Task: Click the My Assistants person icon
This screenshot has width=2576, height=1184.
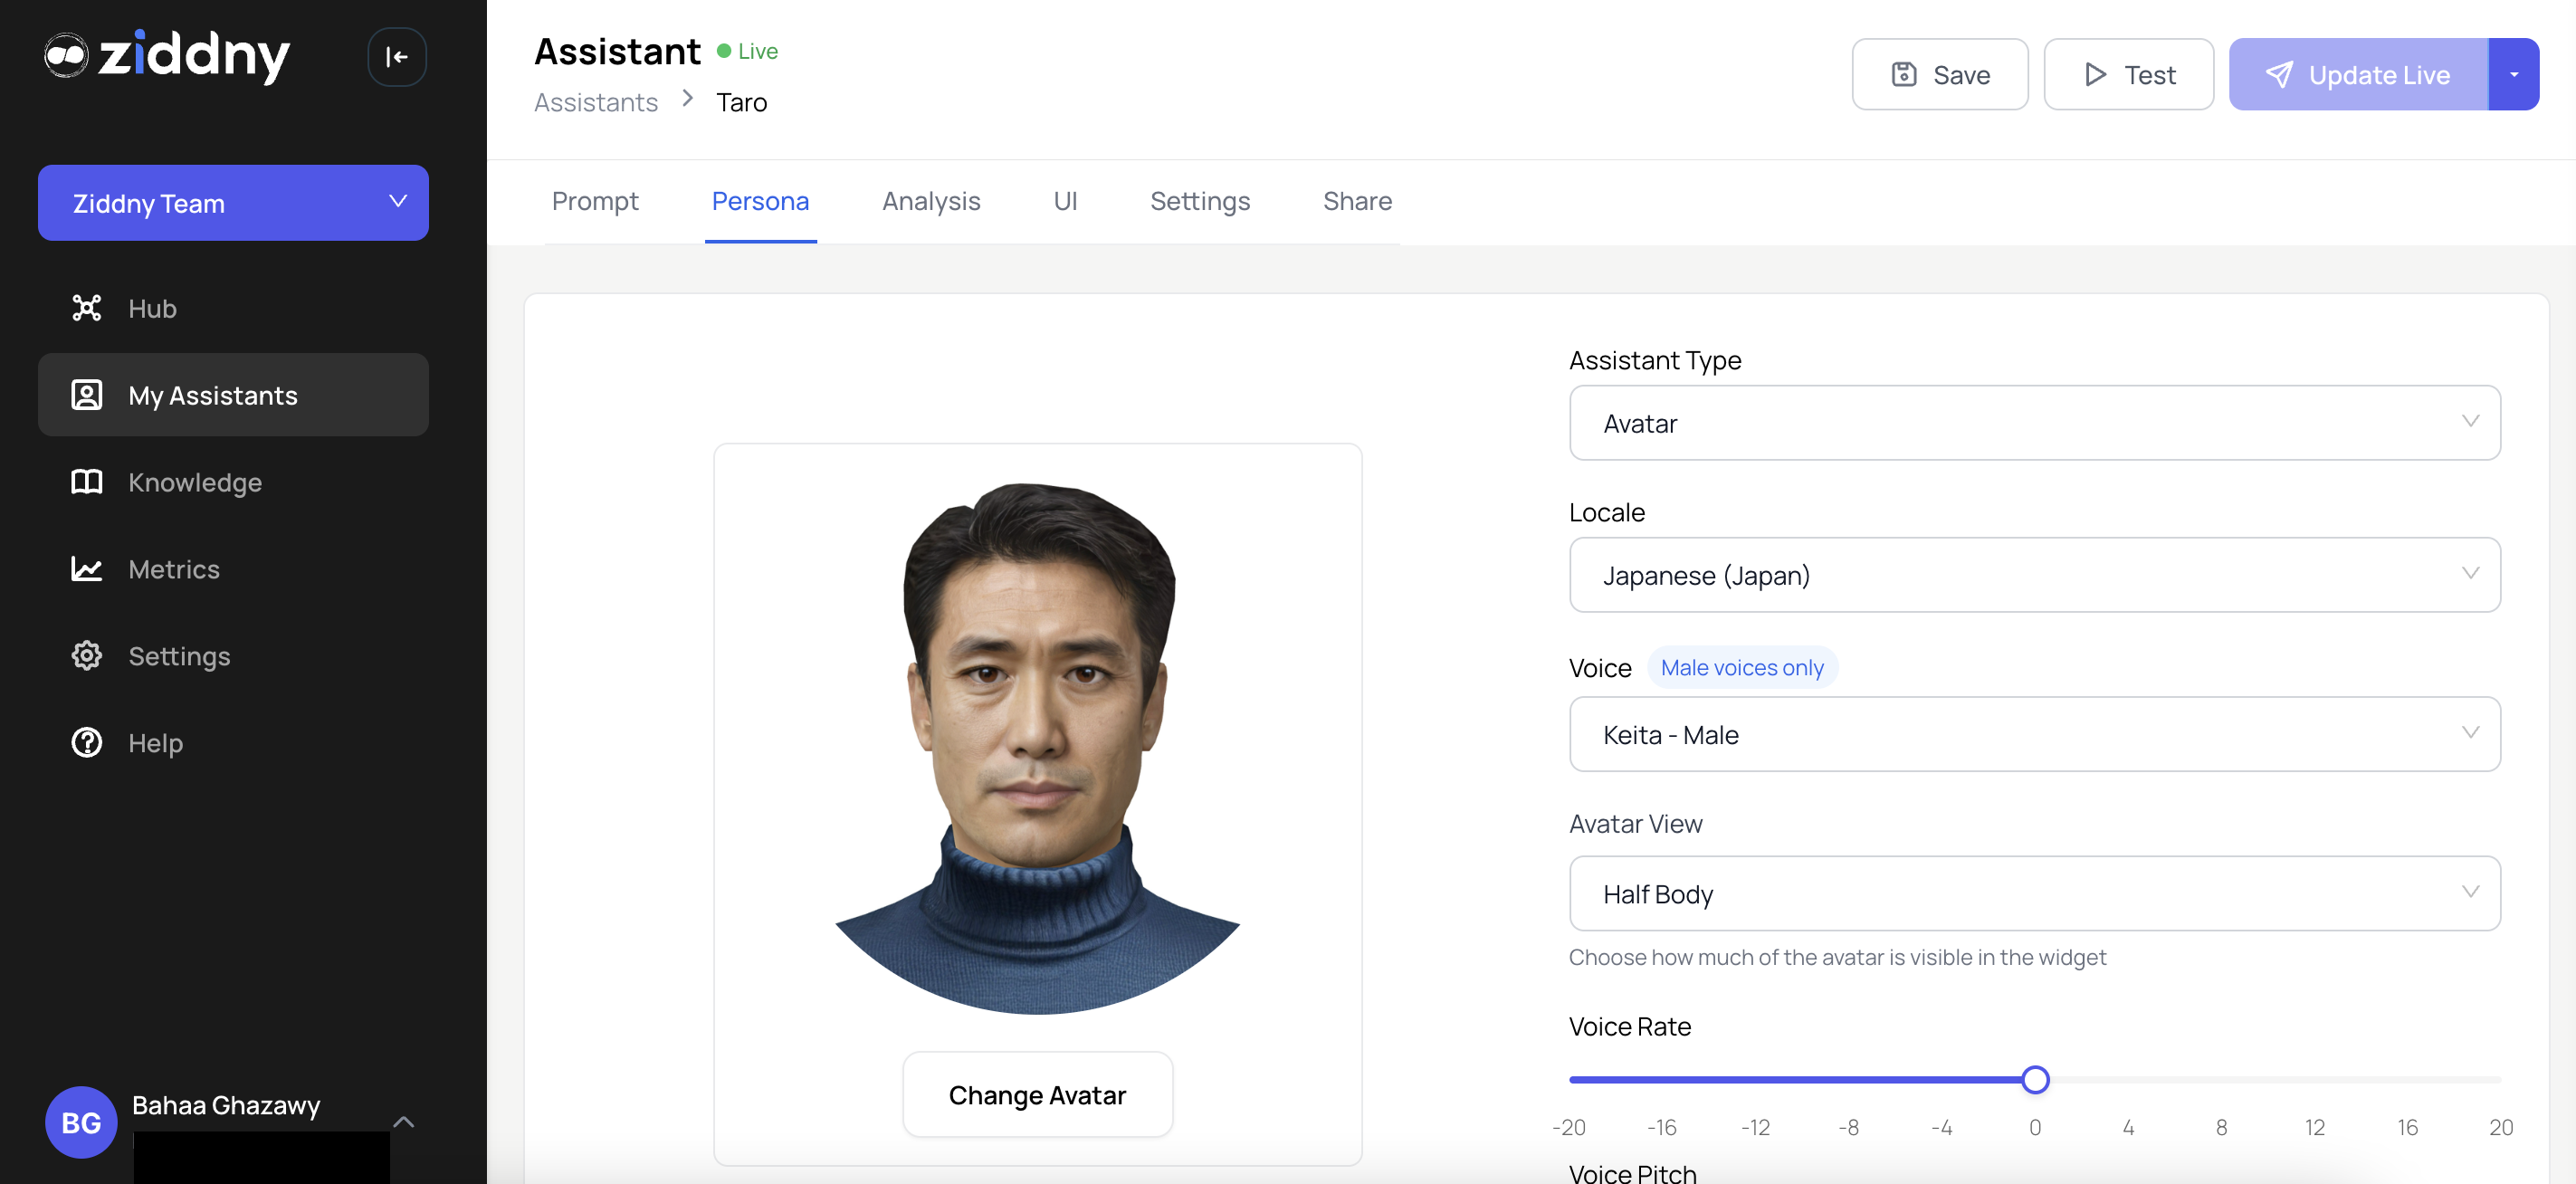Action: pyautogui.click(x=87, y=395)
